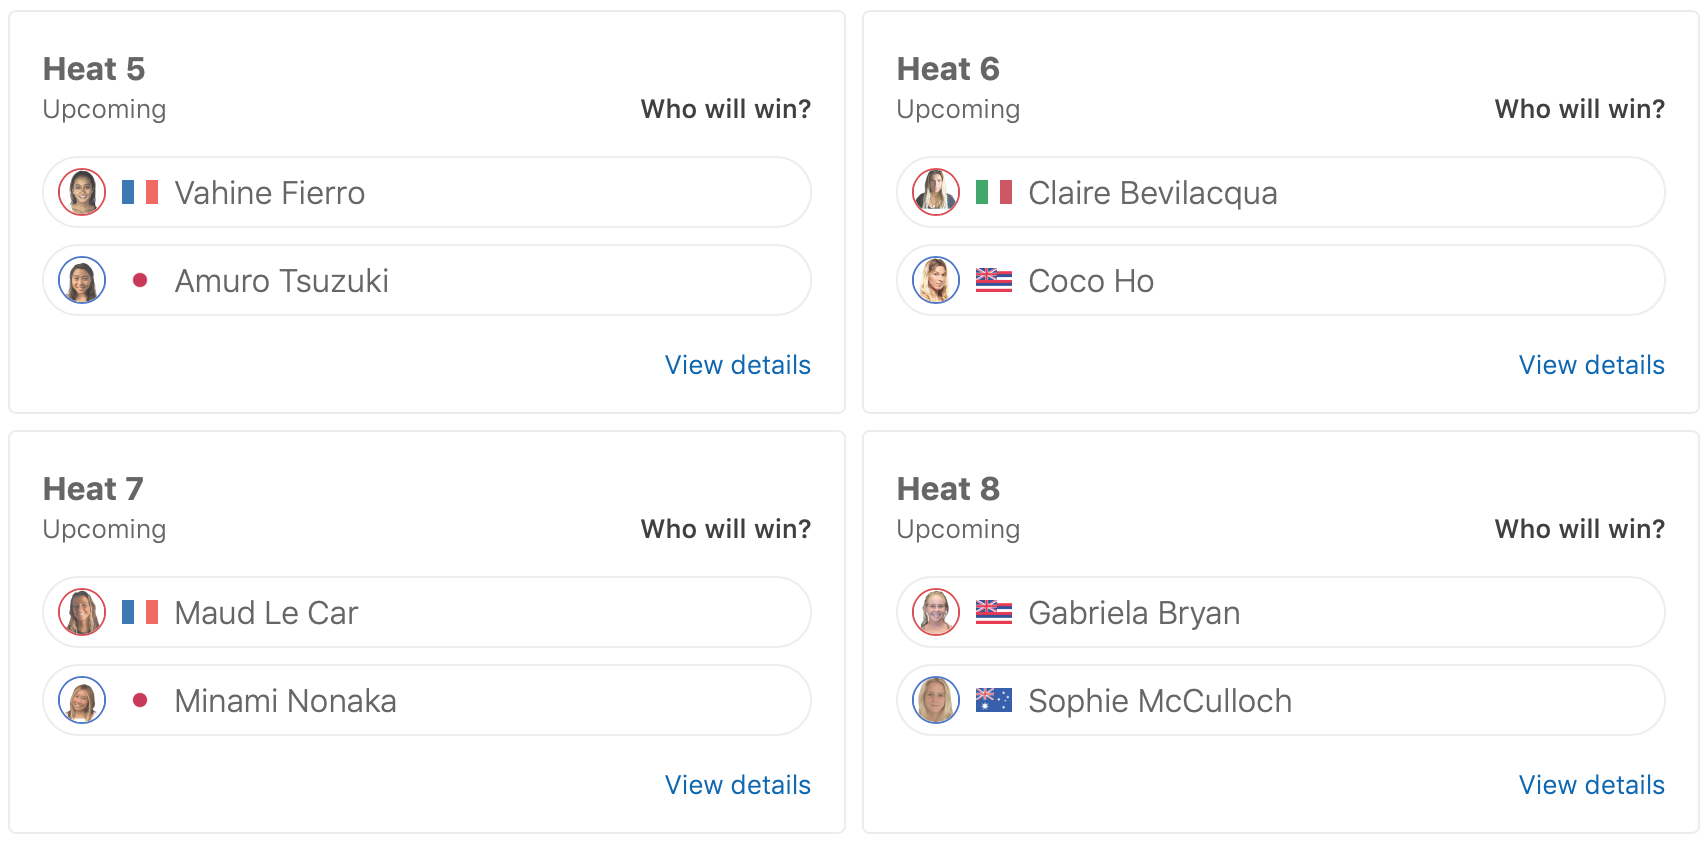Viewport: 1708px width, 848px height.
Task: Click Amuro Tsuzuki's avatar photo
Action: 82,280
